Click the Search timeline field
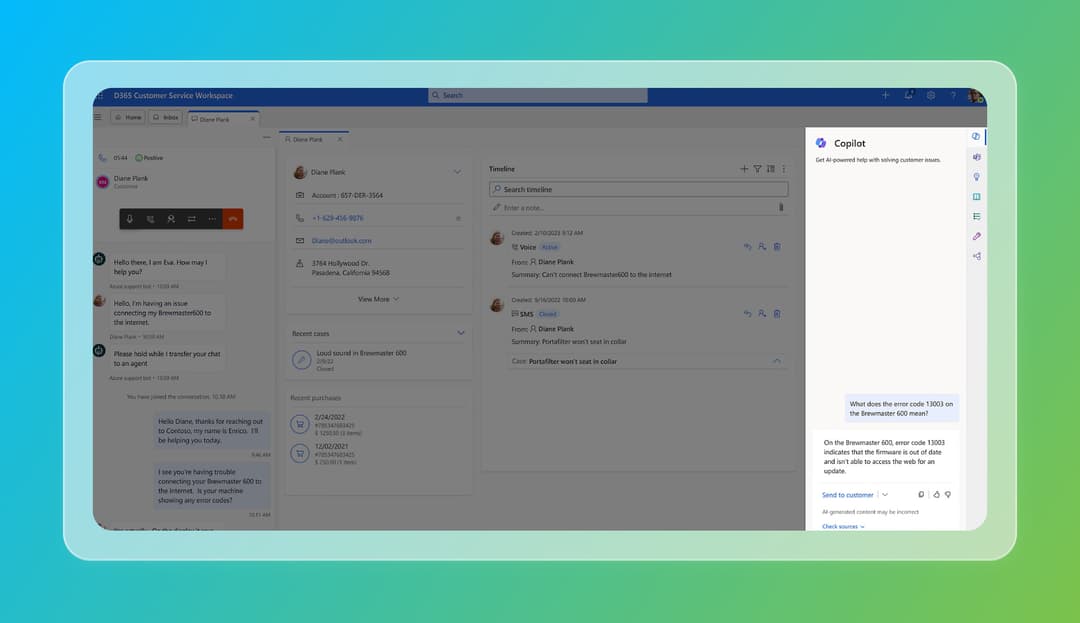Screen dimensions: 1080x623 (x=638, y=189)
